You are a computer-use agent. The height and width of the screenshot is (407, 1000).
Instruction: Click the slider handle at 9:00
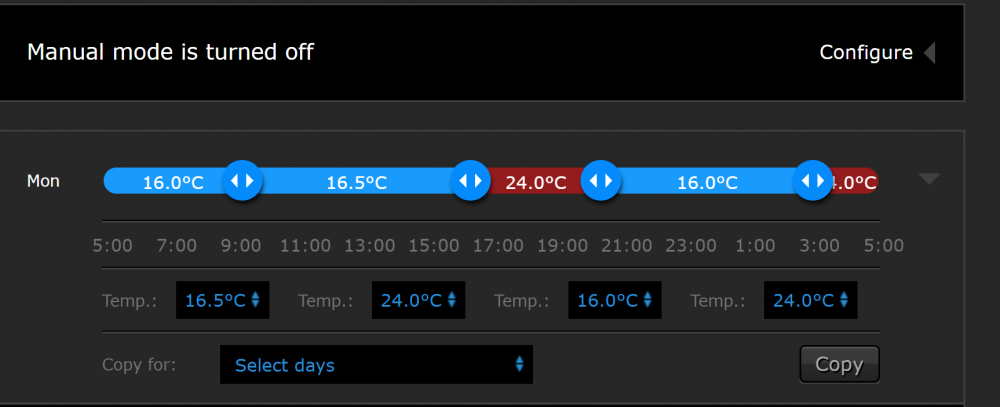click(x=242, y=181)
